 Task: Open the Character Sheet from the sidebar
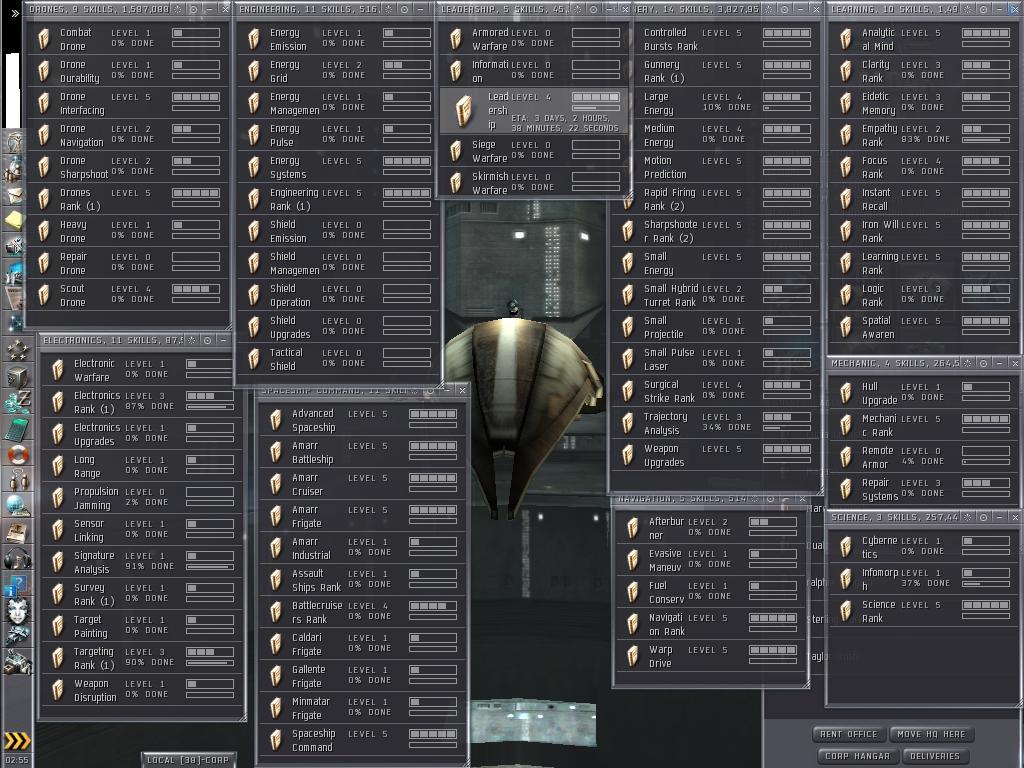coord(14,142)
